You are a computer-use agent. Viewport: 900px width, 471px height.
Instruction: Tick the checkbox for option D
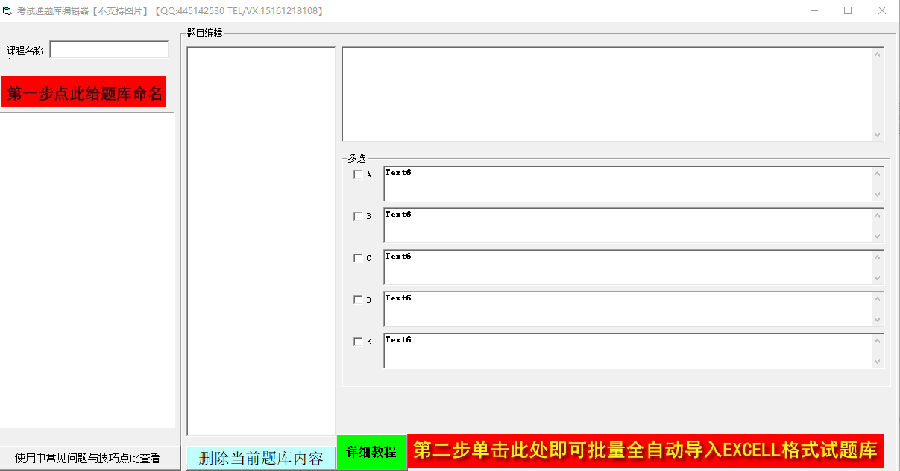[358, 299]
